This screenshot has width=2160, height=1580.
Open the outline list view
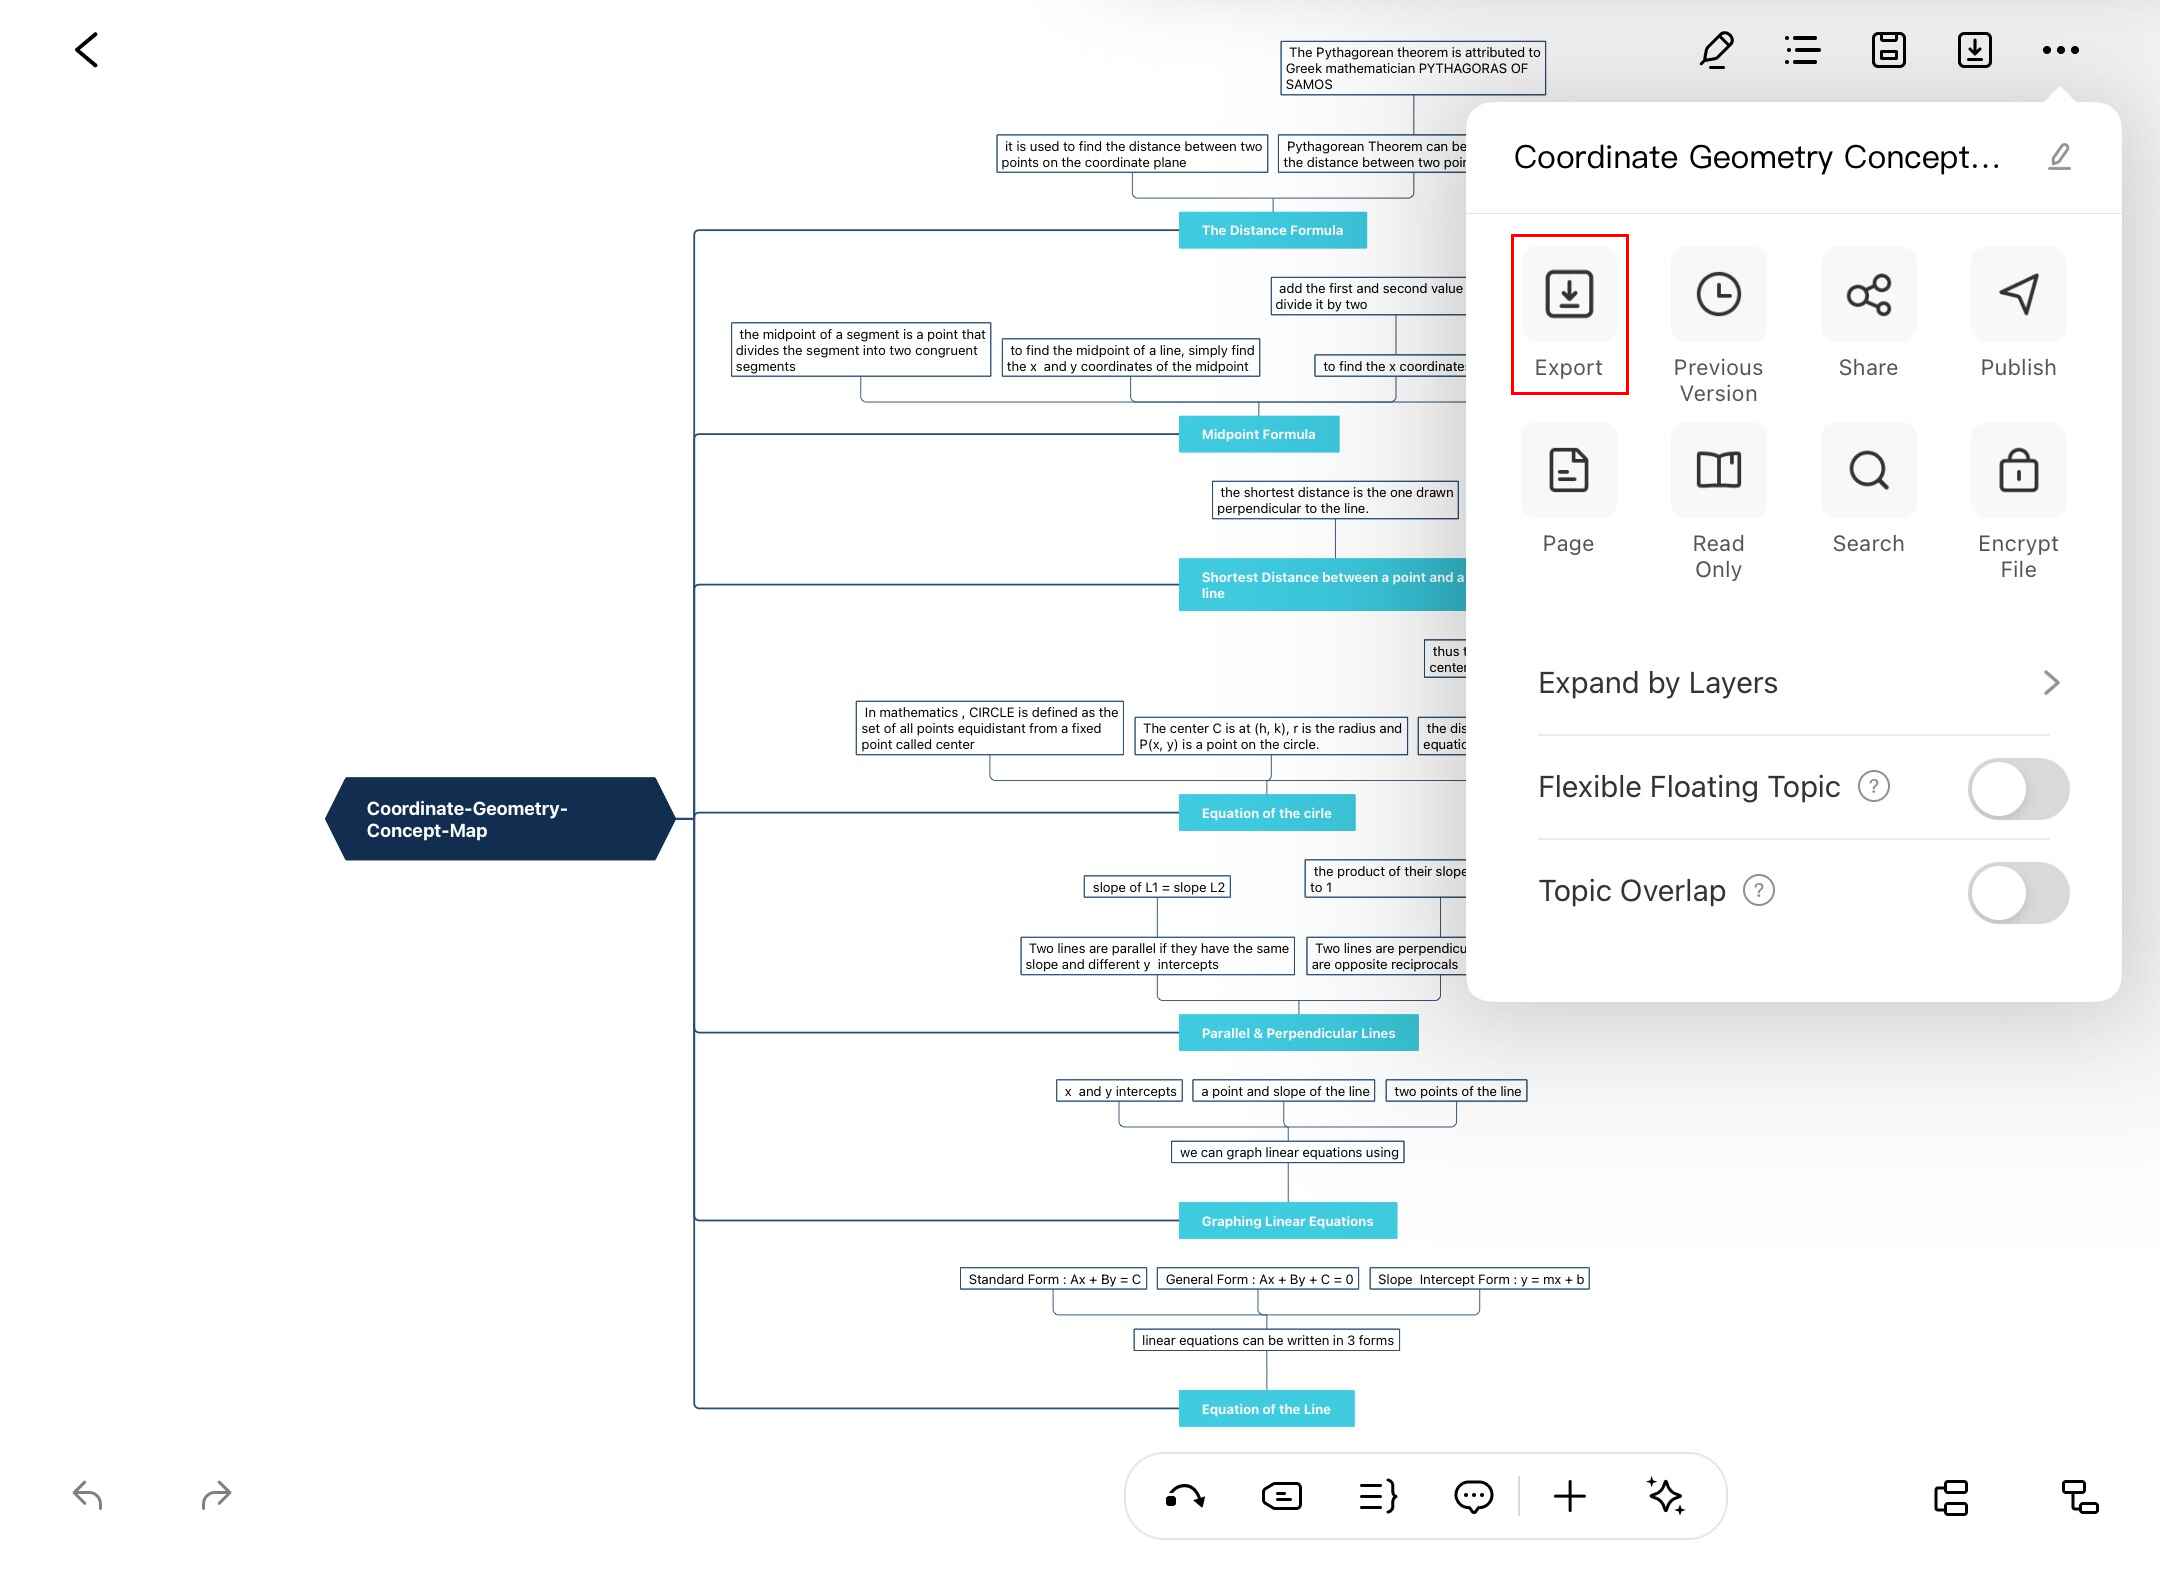(1802, 50)
